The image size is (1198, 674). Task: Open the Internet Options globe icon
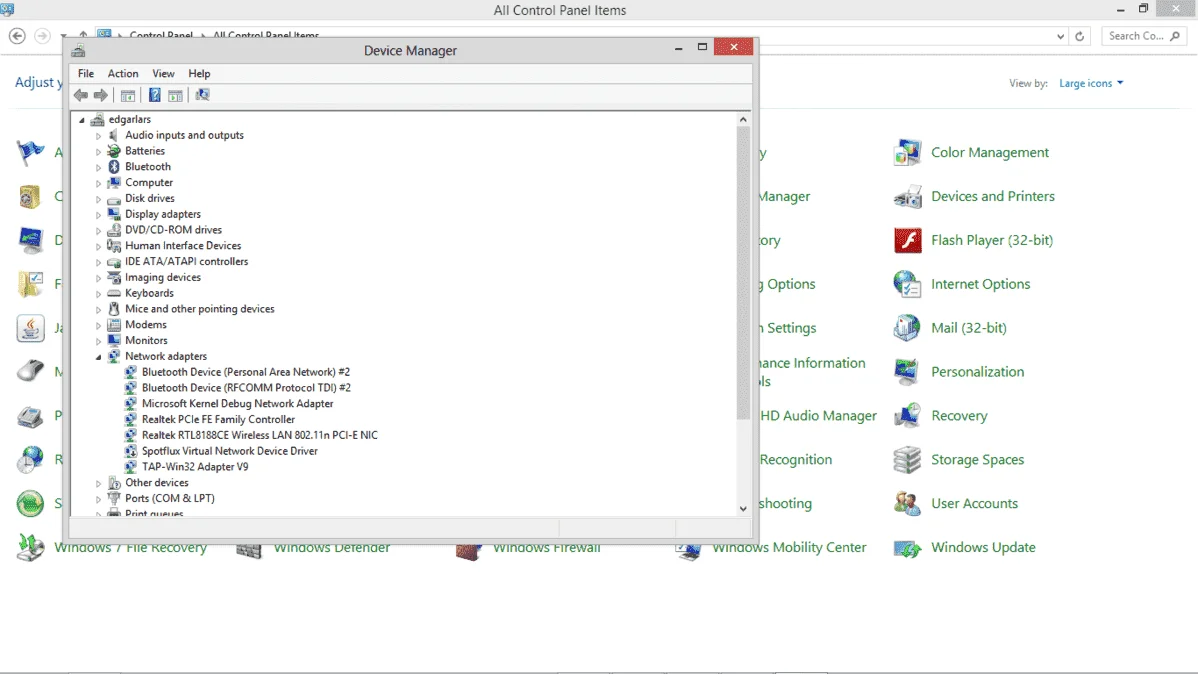(x=907, y=284)
